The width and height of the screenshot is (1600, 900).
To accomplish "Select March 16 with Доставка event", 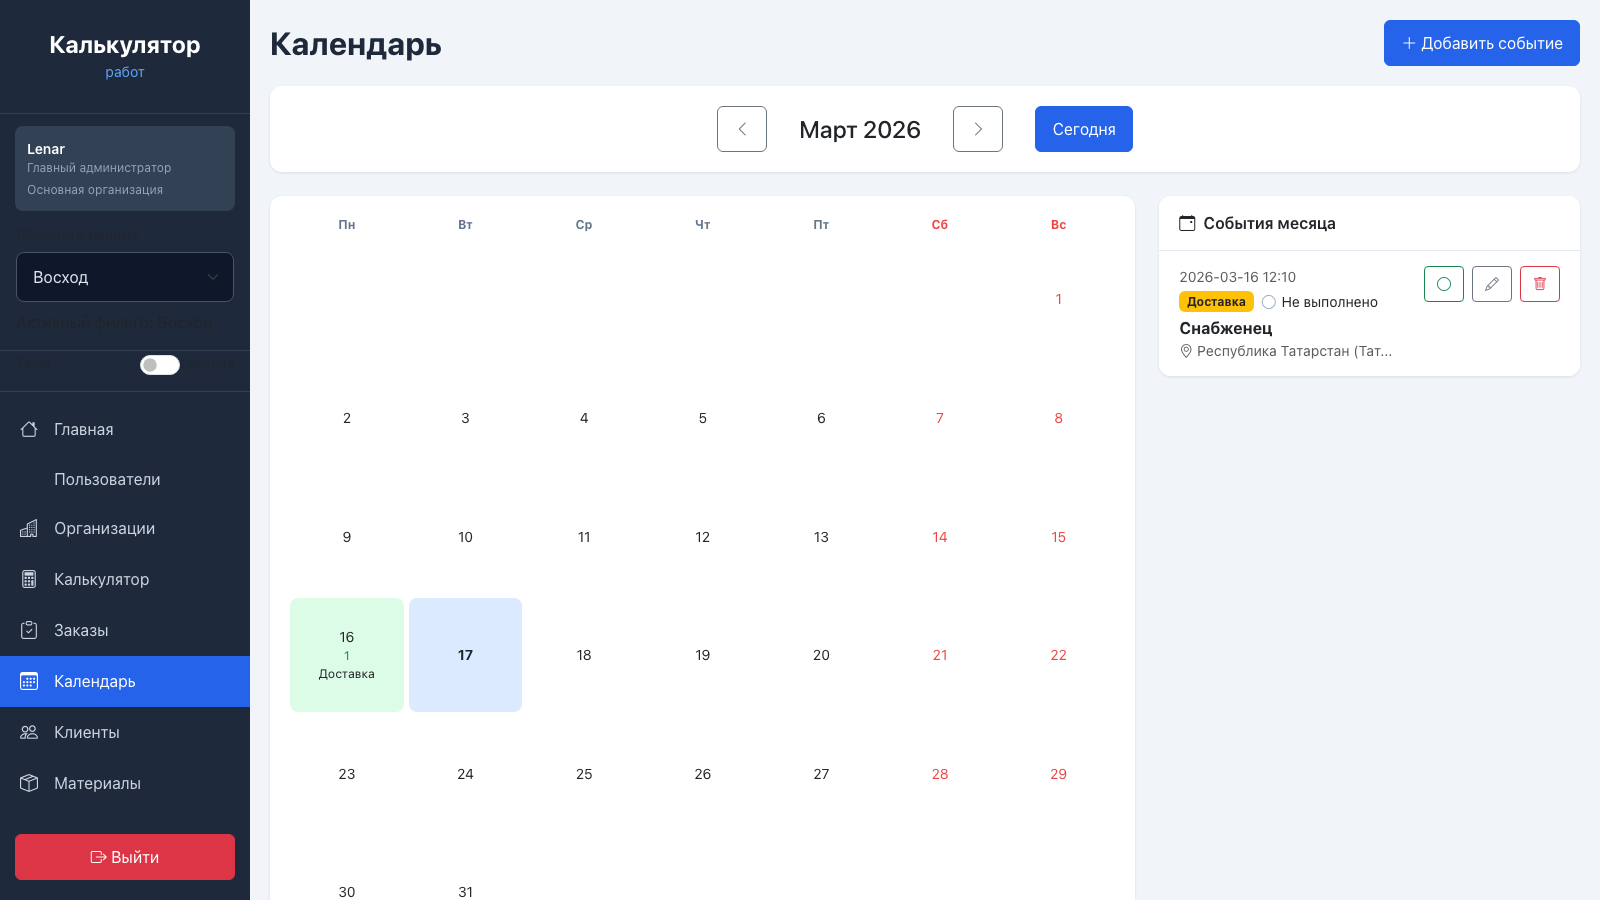I will [347, 655].
